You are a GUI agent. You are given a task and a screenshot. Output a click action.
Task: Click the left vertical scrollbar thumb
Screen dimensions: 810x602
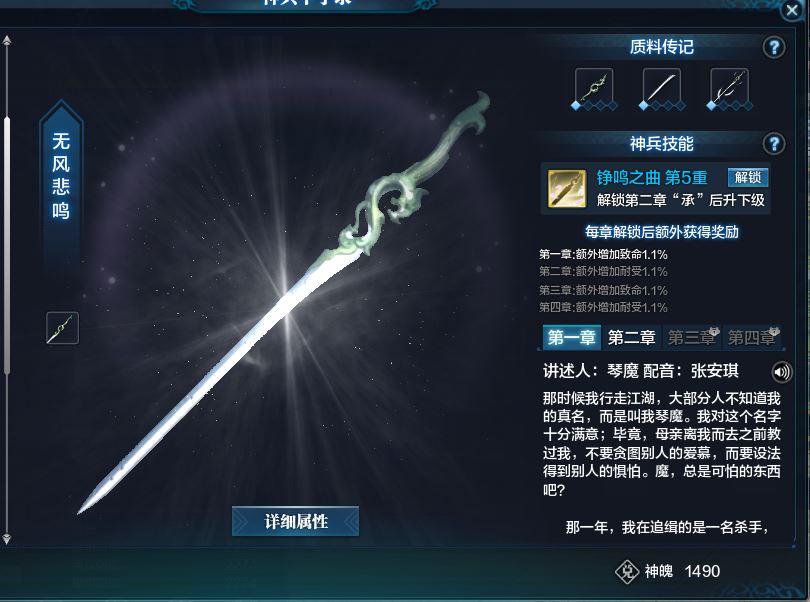coord(7,245)
